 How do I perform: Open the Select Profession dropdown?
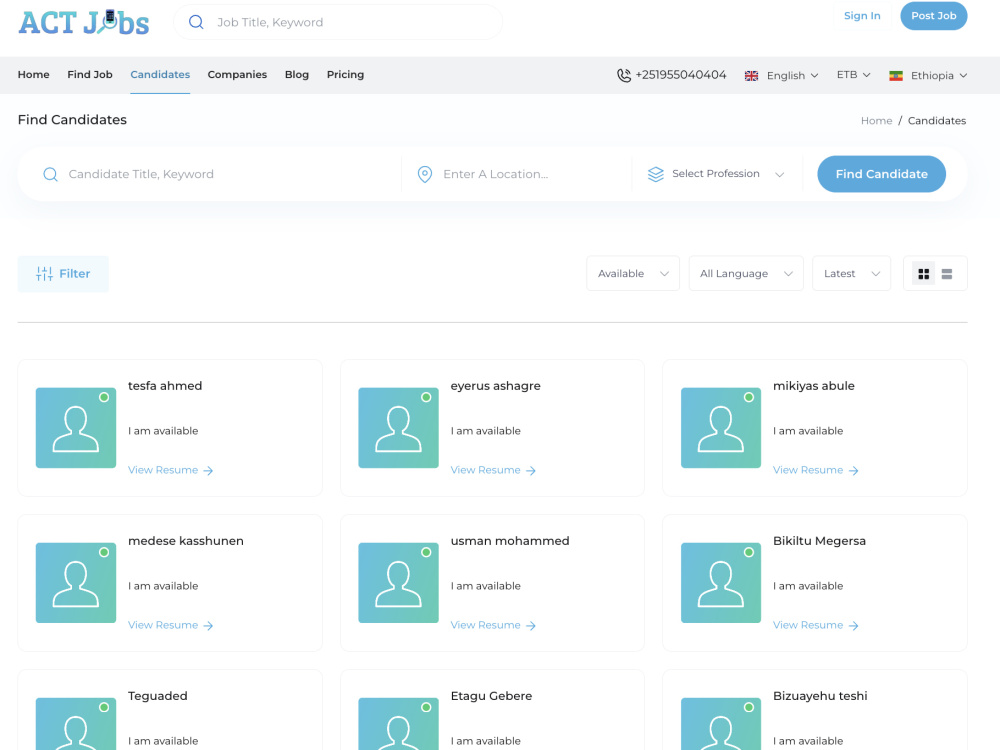[x=716, y=174]
